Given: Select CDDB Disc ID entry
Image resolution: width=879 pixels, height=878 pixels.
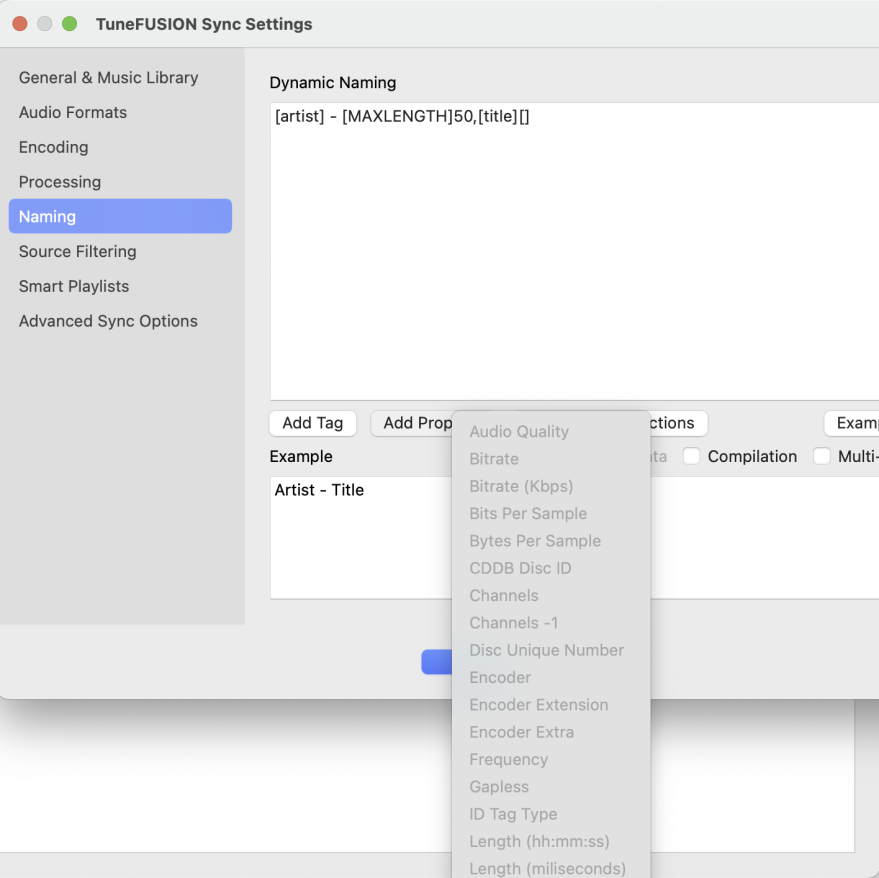Looking at the screenshot, I should [x=551, y=569].
